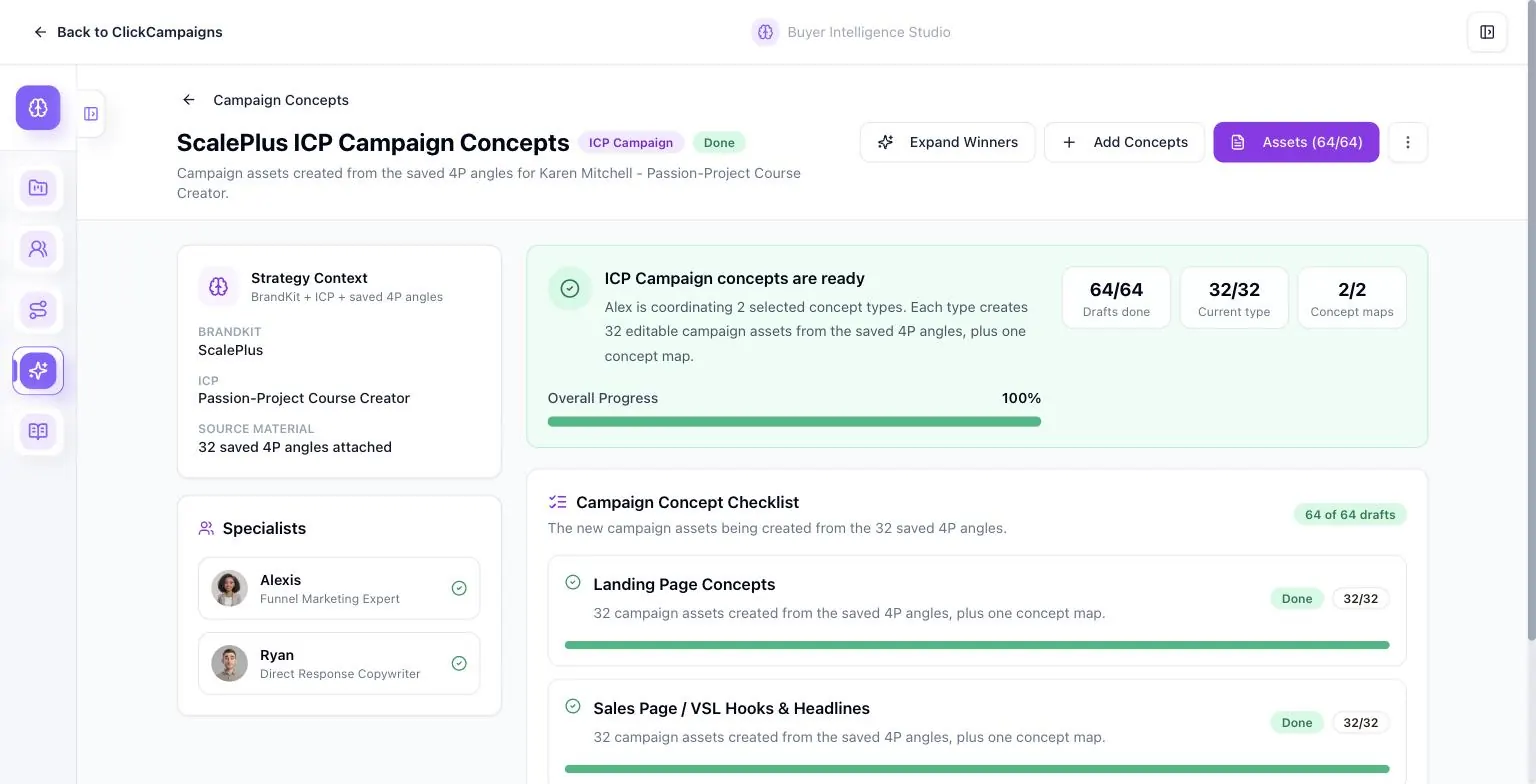Open the folder chart sidebar icon
1536x784 pixels.
[38, 187]
